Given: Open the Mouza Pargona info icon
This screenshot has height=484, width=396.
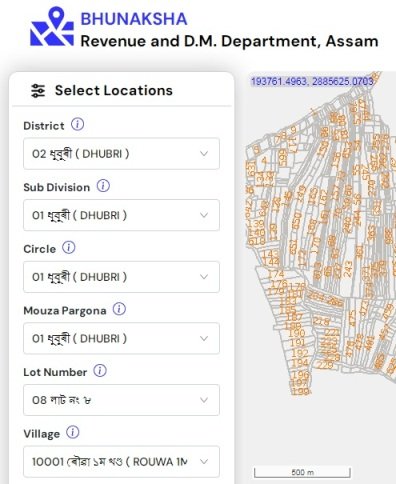Looking at the screenshot, I should click(119, 309).
